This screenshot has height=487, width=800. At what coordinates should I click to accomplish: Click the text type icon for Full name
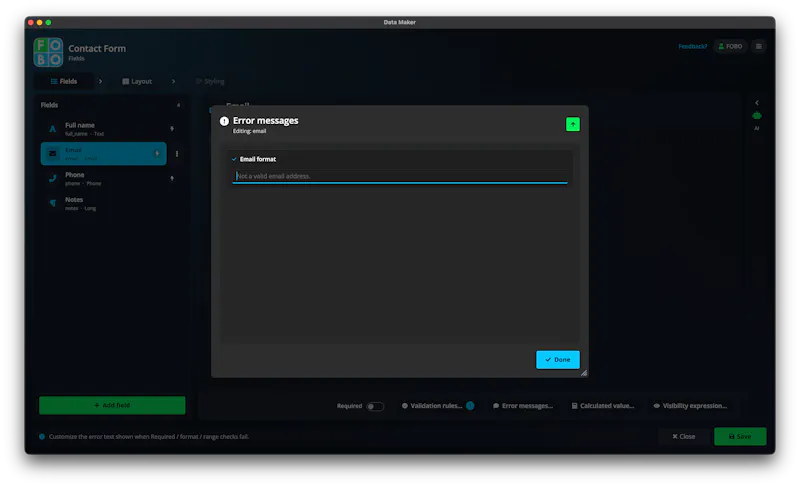click(x=53, y=129)
